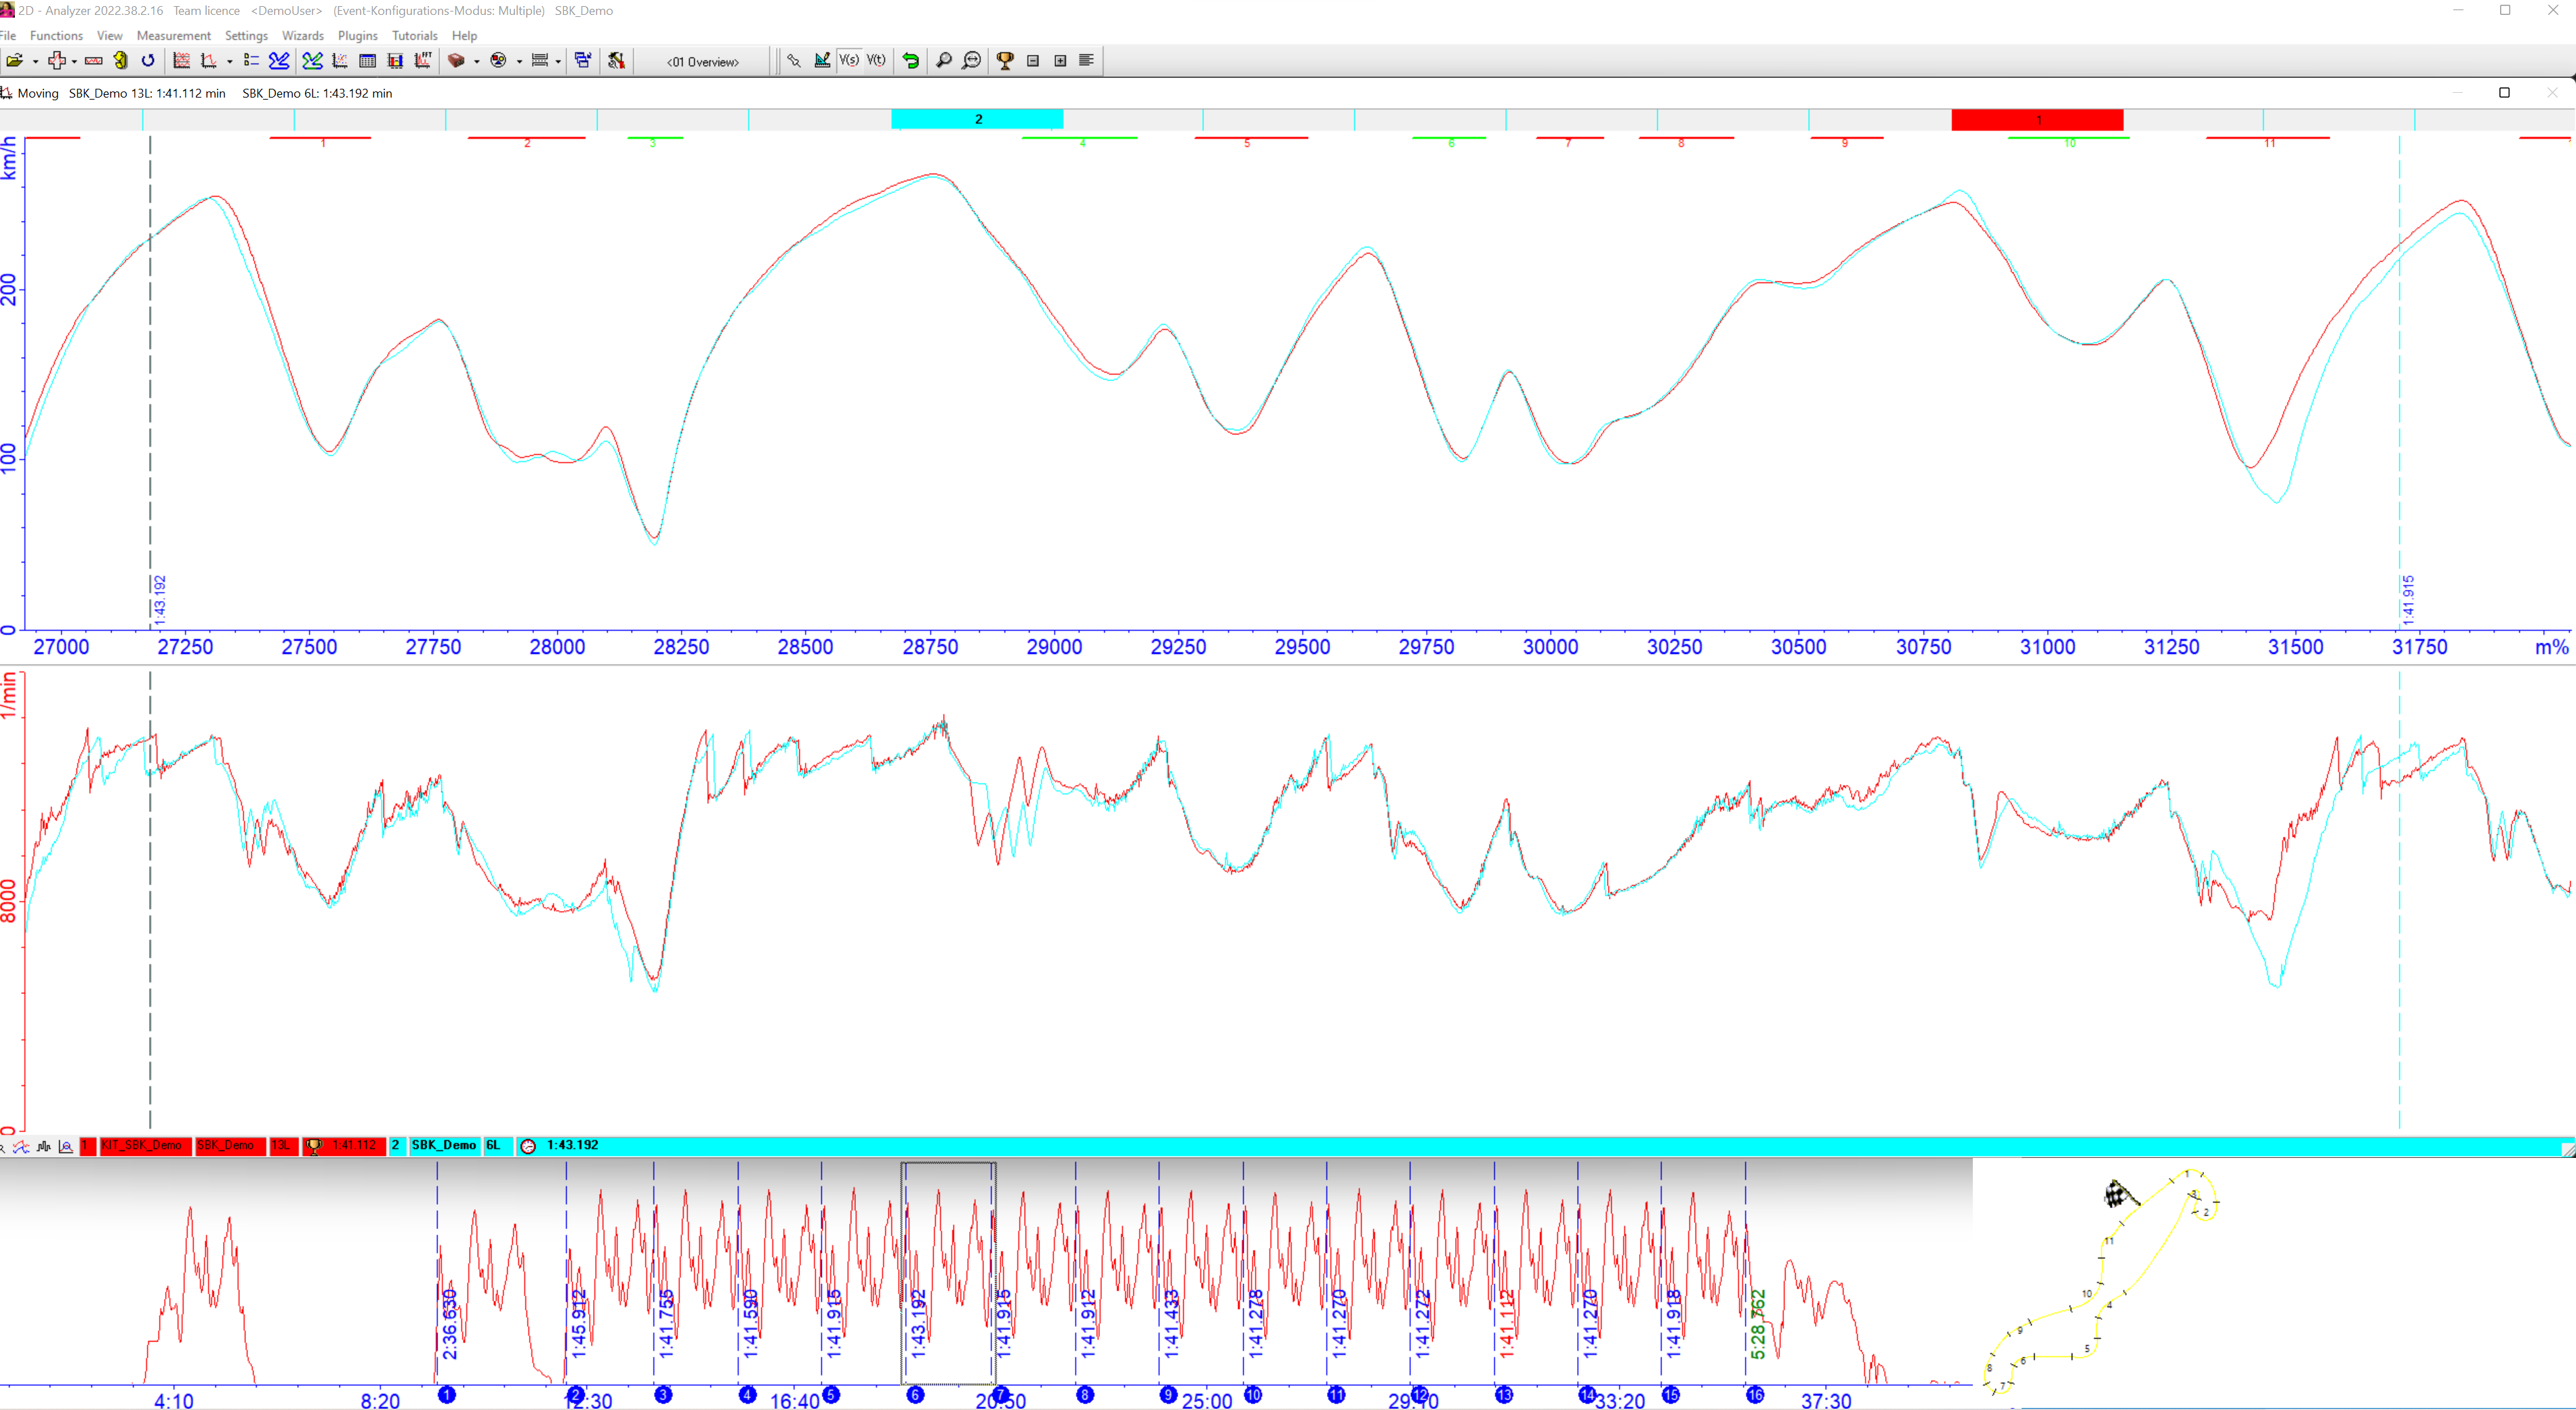Click the red sector 1 bar at top
This screenshot has height=1410, width=2576.
coord(2036,120)
